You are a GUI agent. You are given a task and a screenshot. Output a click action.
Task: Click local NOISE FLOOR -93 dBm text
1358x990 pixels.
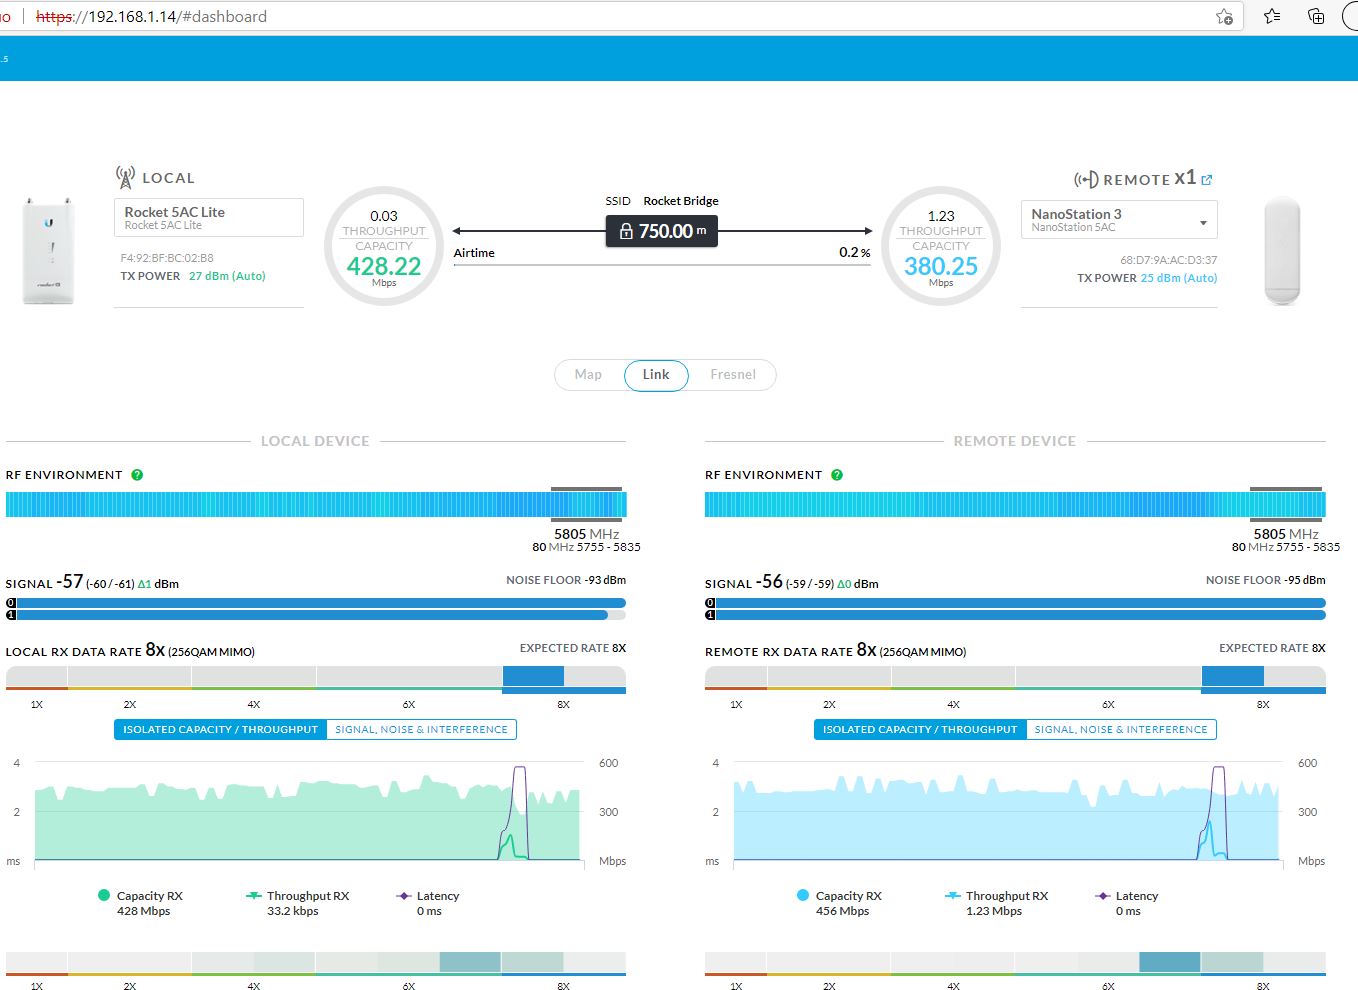click(x=566, y=580)
